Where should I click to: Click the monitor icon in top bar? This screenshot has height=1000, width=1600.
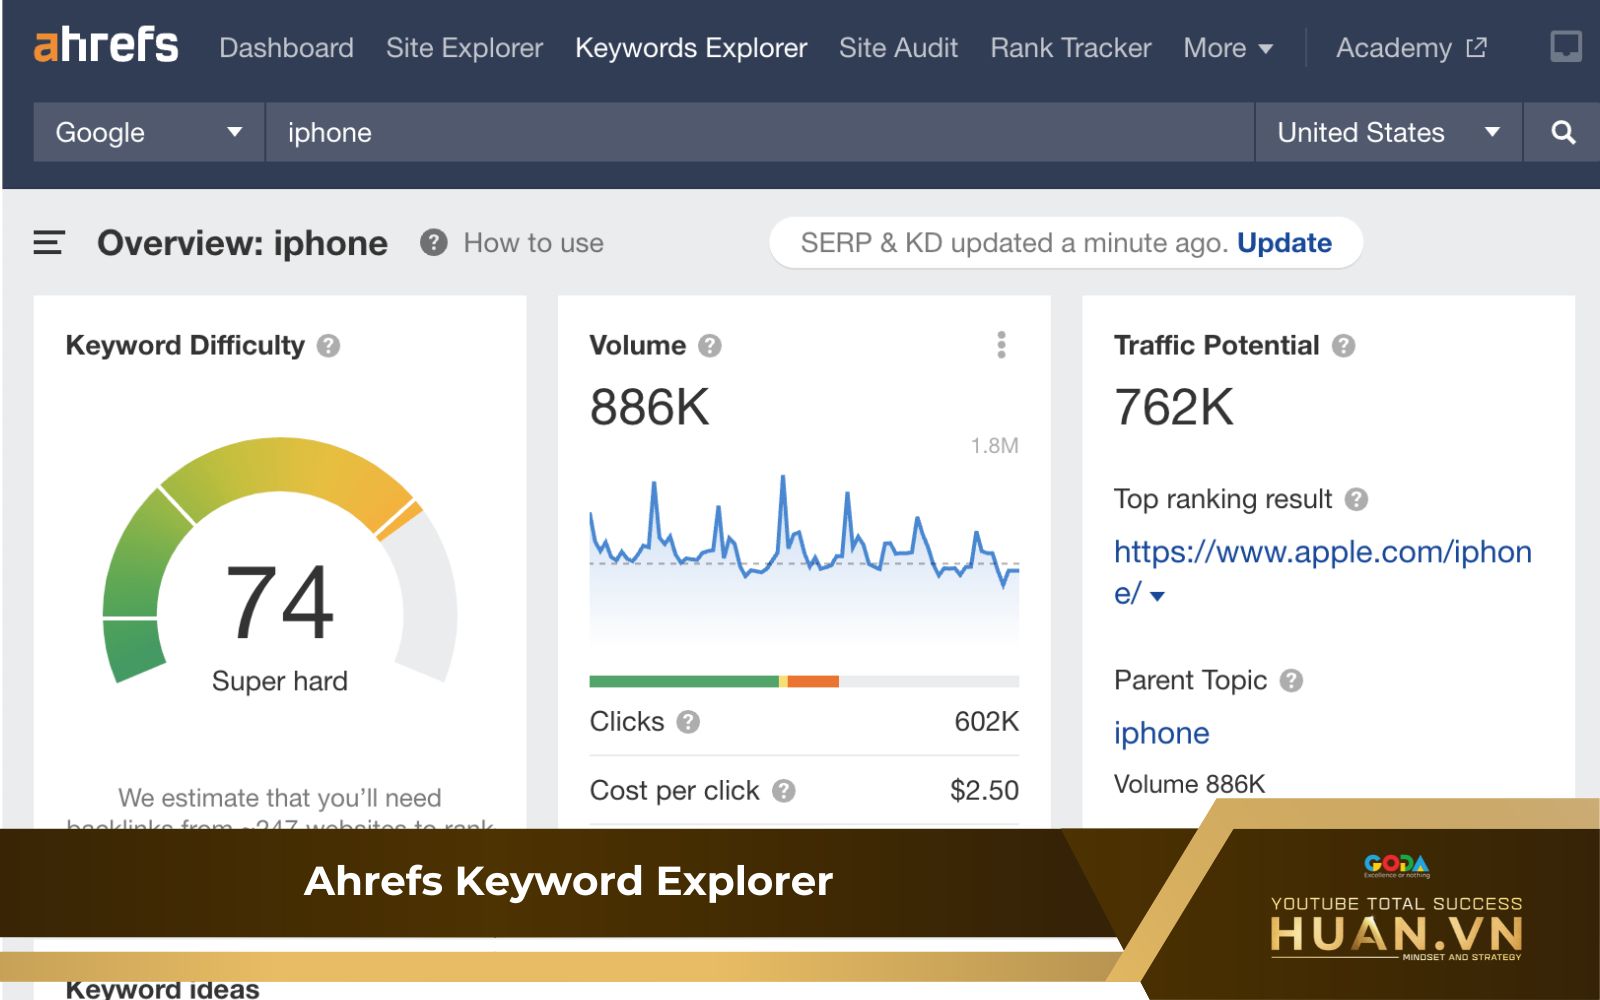(x=1565, y=46)
